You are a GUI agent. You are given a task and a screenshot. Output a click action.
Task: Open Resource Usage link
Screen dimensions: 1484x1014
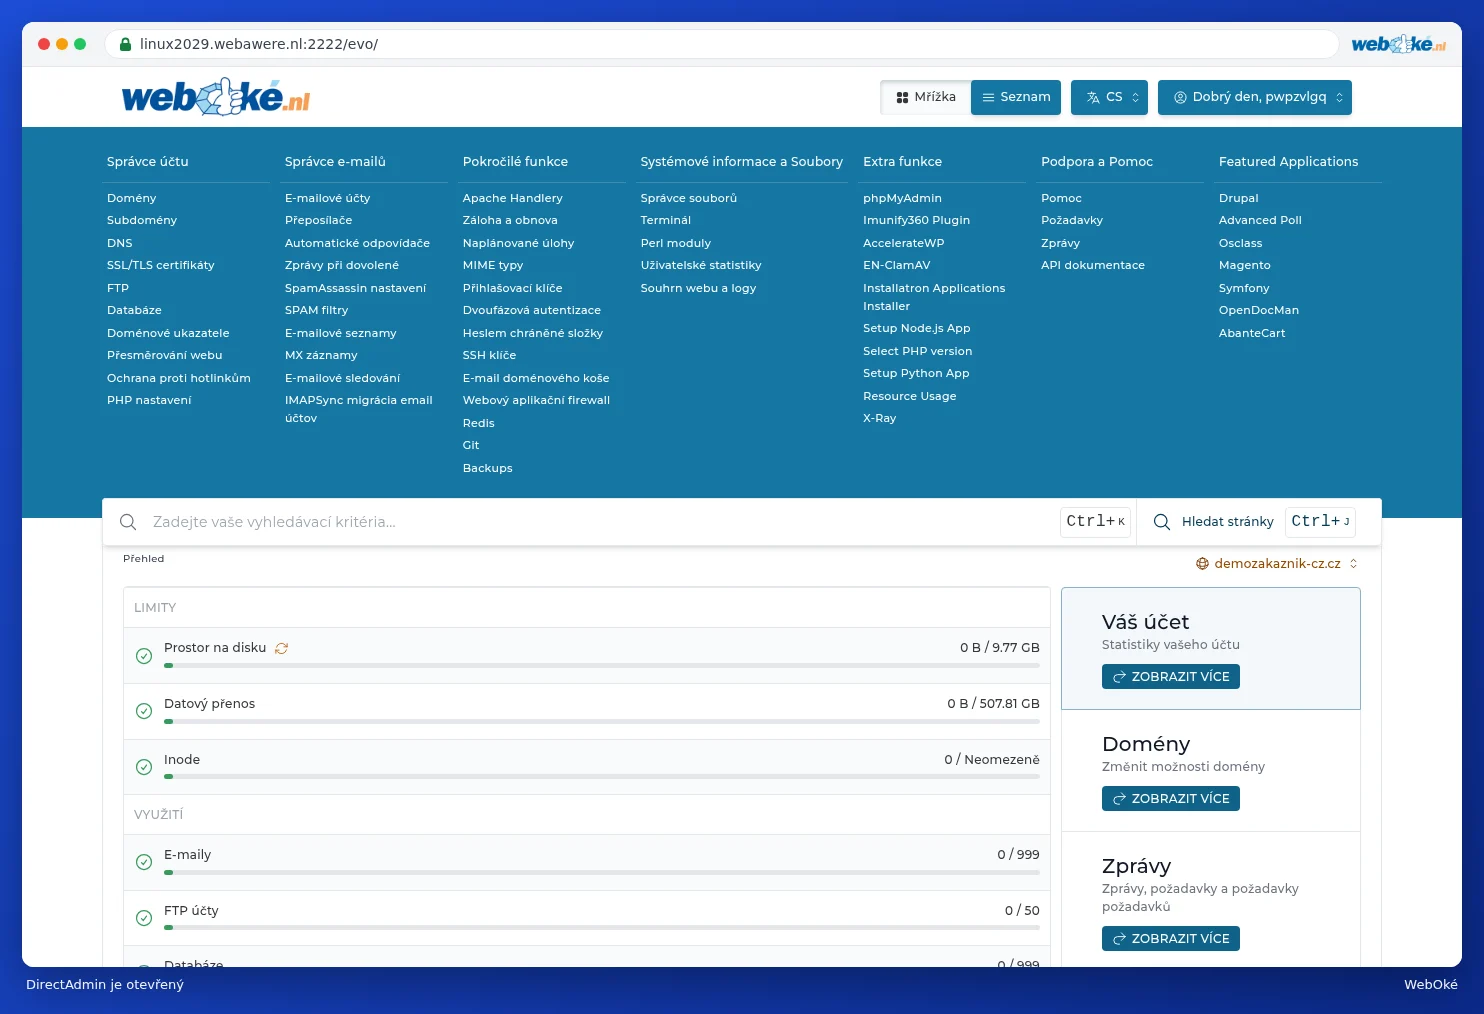pyautogui.click(x=910, y=396)
